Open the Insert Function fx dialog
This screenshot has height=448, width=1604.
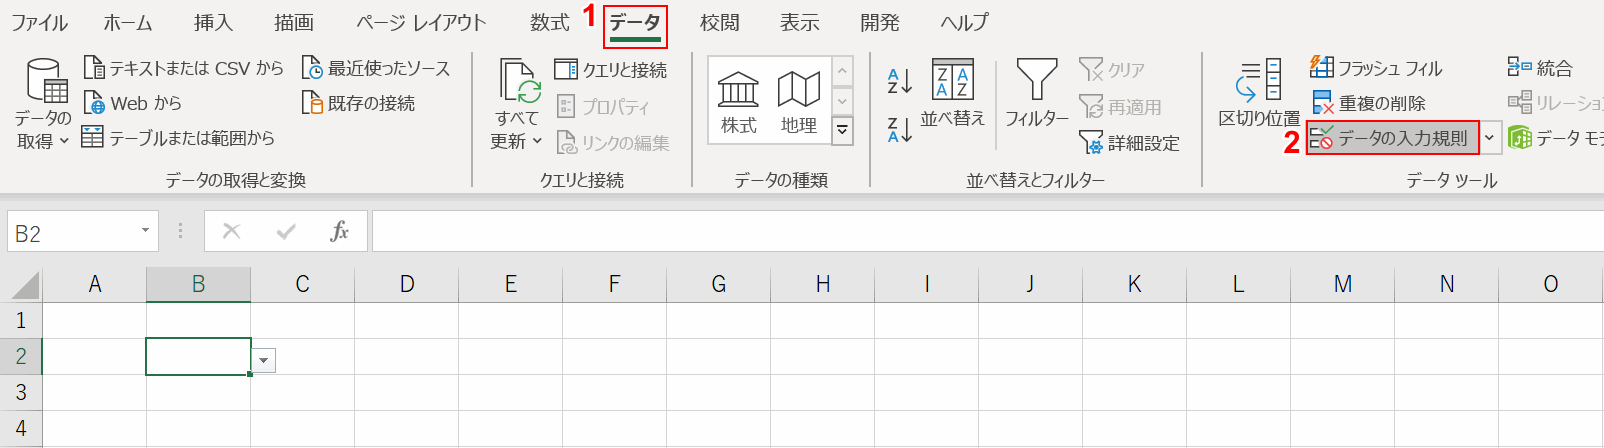(340, 232)
